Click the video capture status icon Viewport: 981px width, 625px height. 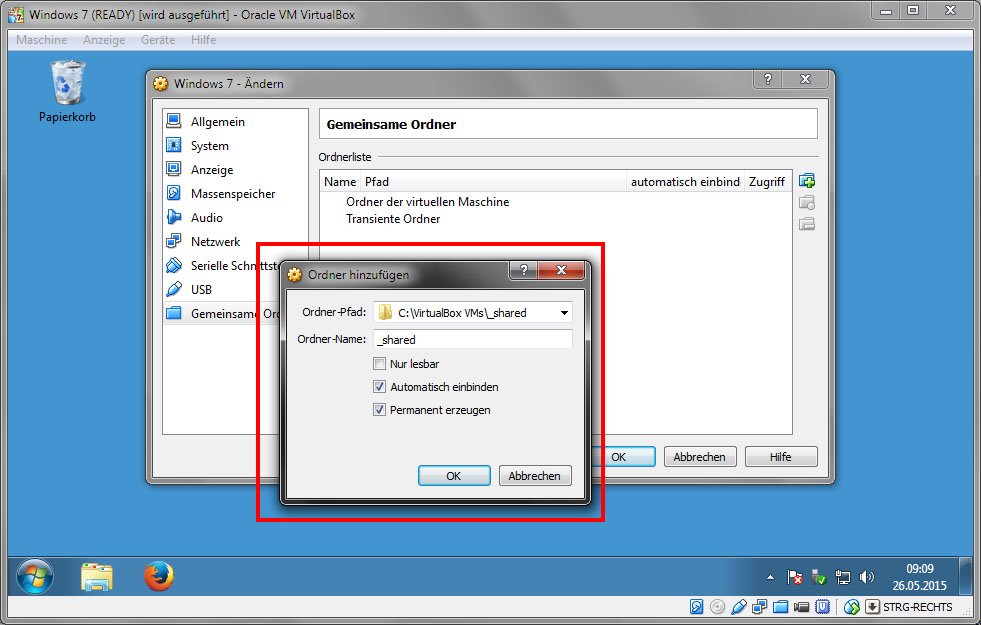coord(801,606)
